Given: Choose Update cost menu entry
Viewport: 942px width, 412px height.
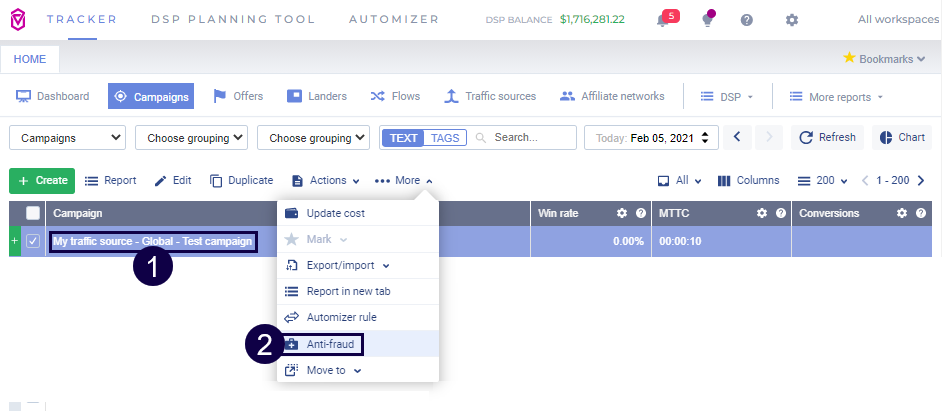Looking at the screenshot, I should point(335,213).
